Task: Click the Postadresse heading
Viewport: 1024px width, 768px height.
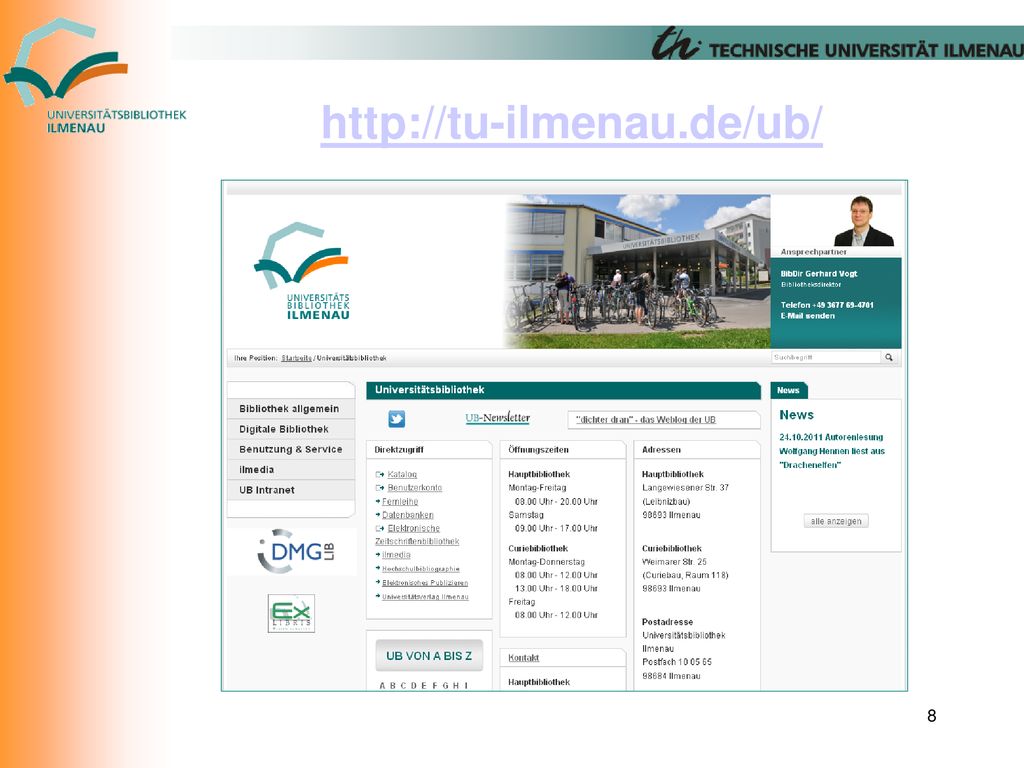Action: pyautogui.click(x=667, y=622)
